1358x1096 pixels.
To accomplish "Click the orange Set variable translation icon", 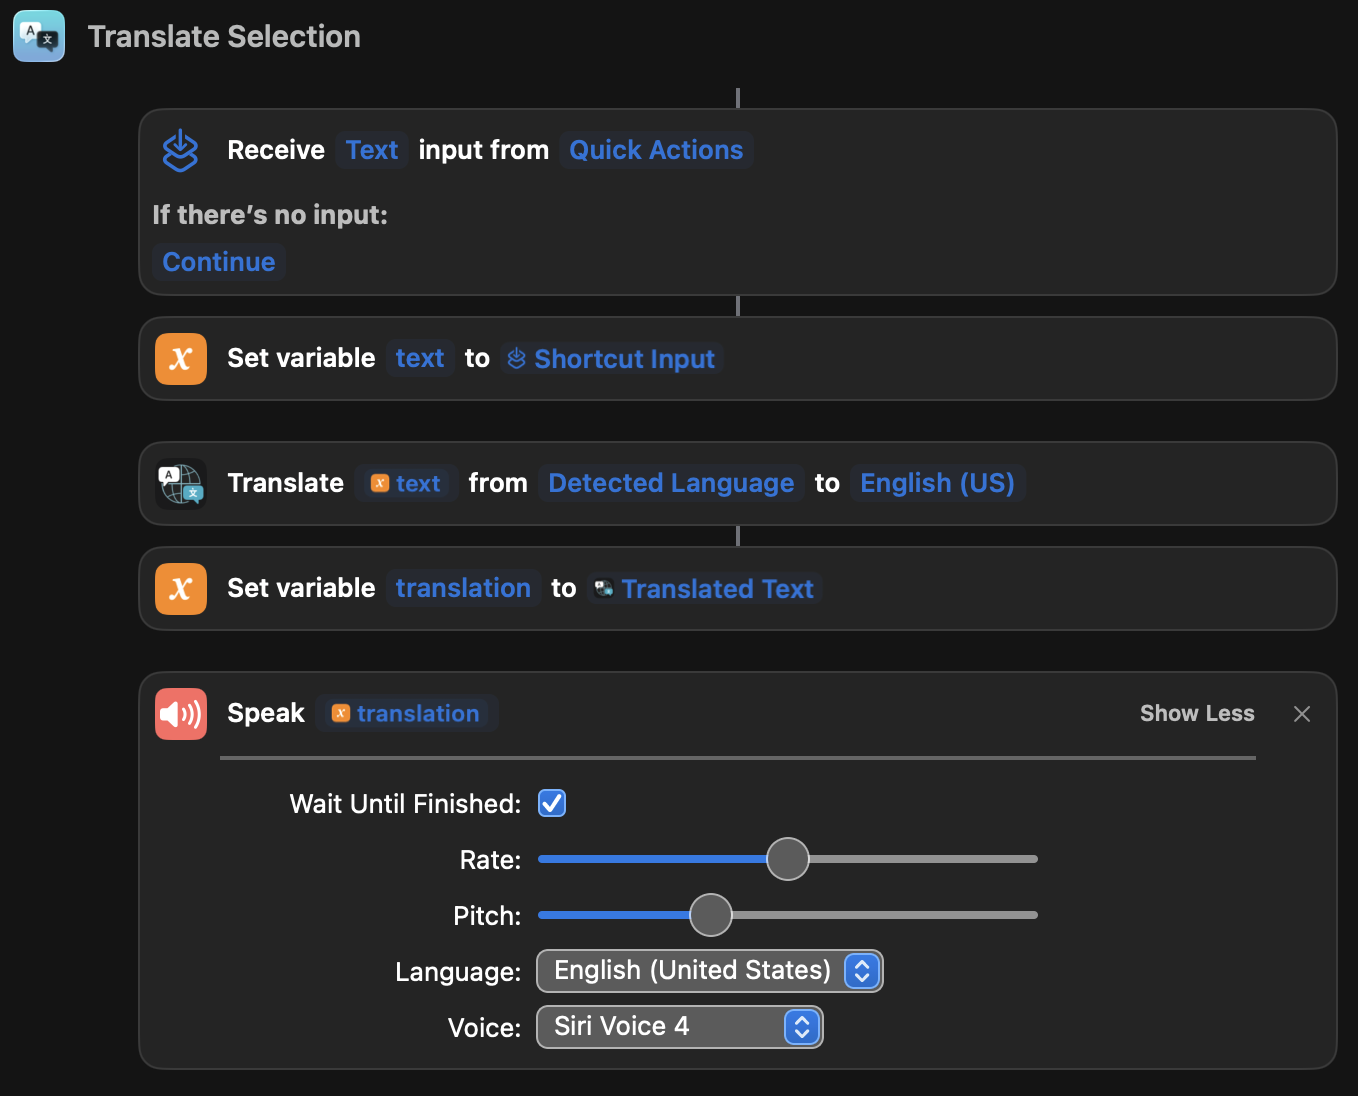I will pos(181,589).
